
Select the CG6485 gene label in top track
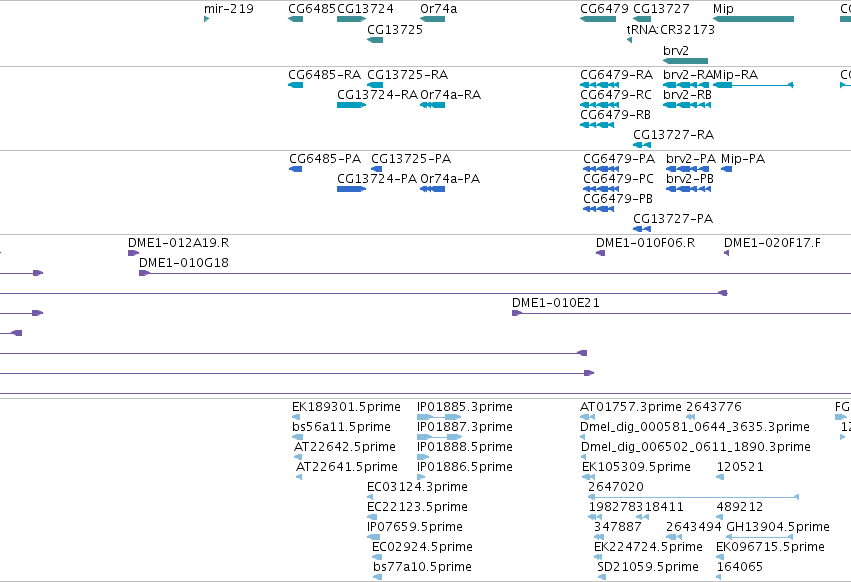312,9
